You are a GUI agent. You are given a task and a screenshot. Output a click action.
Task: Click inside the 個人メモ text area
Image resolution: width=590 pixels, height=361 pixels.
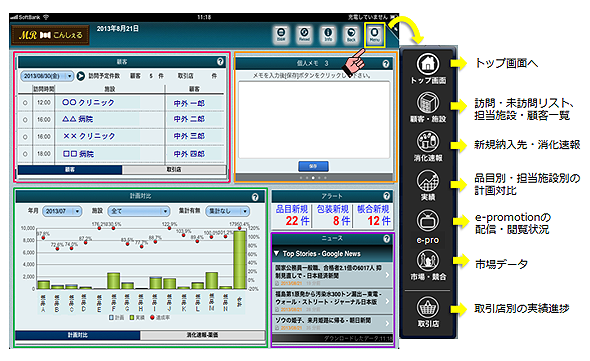314,120
